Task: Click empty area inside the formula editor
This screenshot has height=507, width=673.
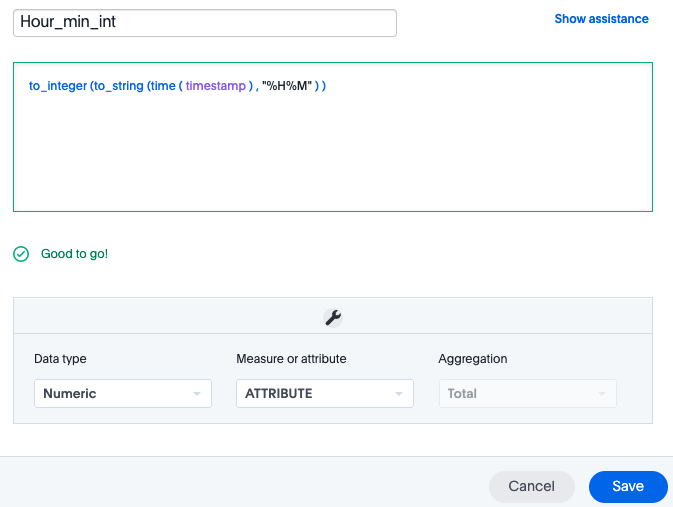Action: (x=332, y=160)
